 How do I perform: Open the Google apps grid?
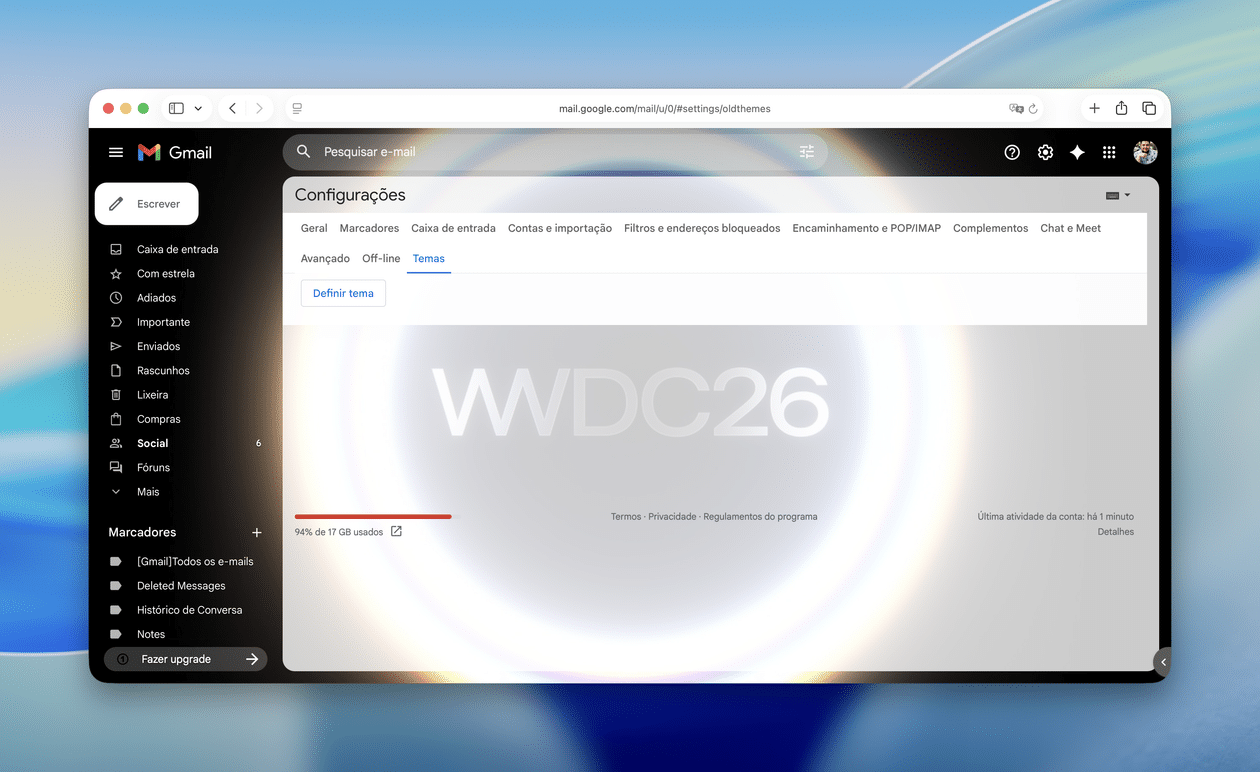[1109, 152]
